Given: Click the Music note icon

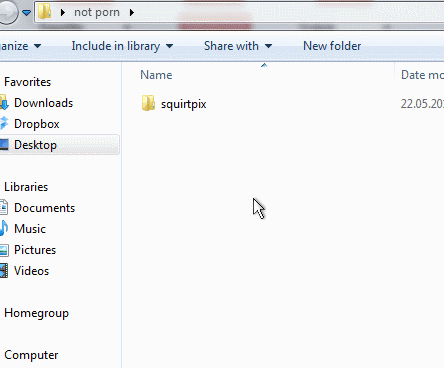Looking at the screenshot, I should tap(4, 229).
